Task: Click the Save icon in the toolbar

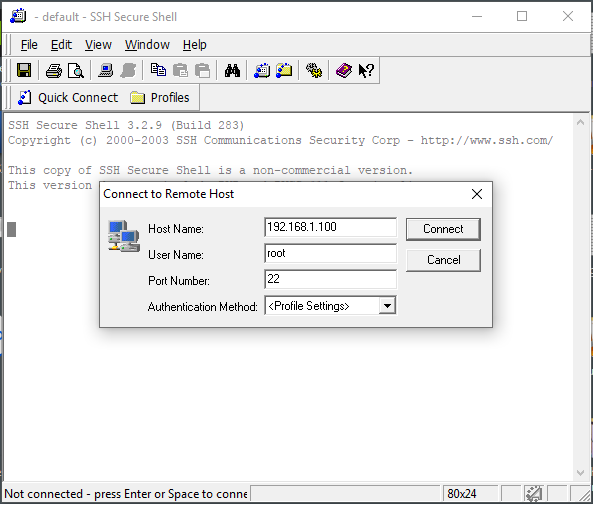Action: (24, 71)
